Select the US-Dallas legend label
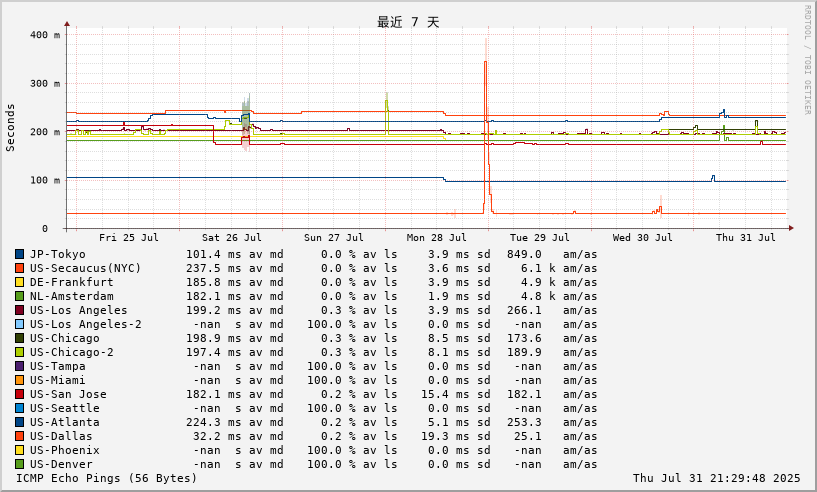The height and width of the screenshot is (492, 817). click(61, 436)
